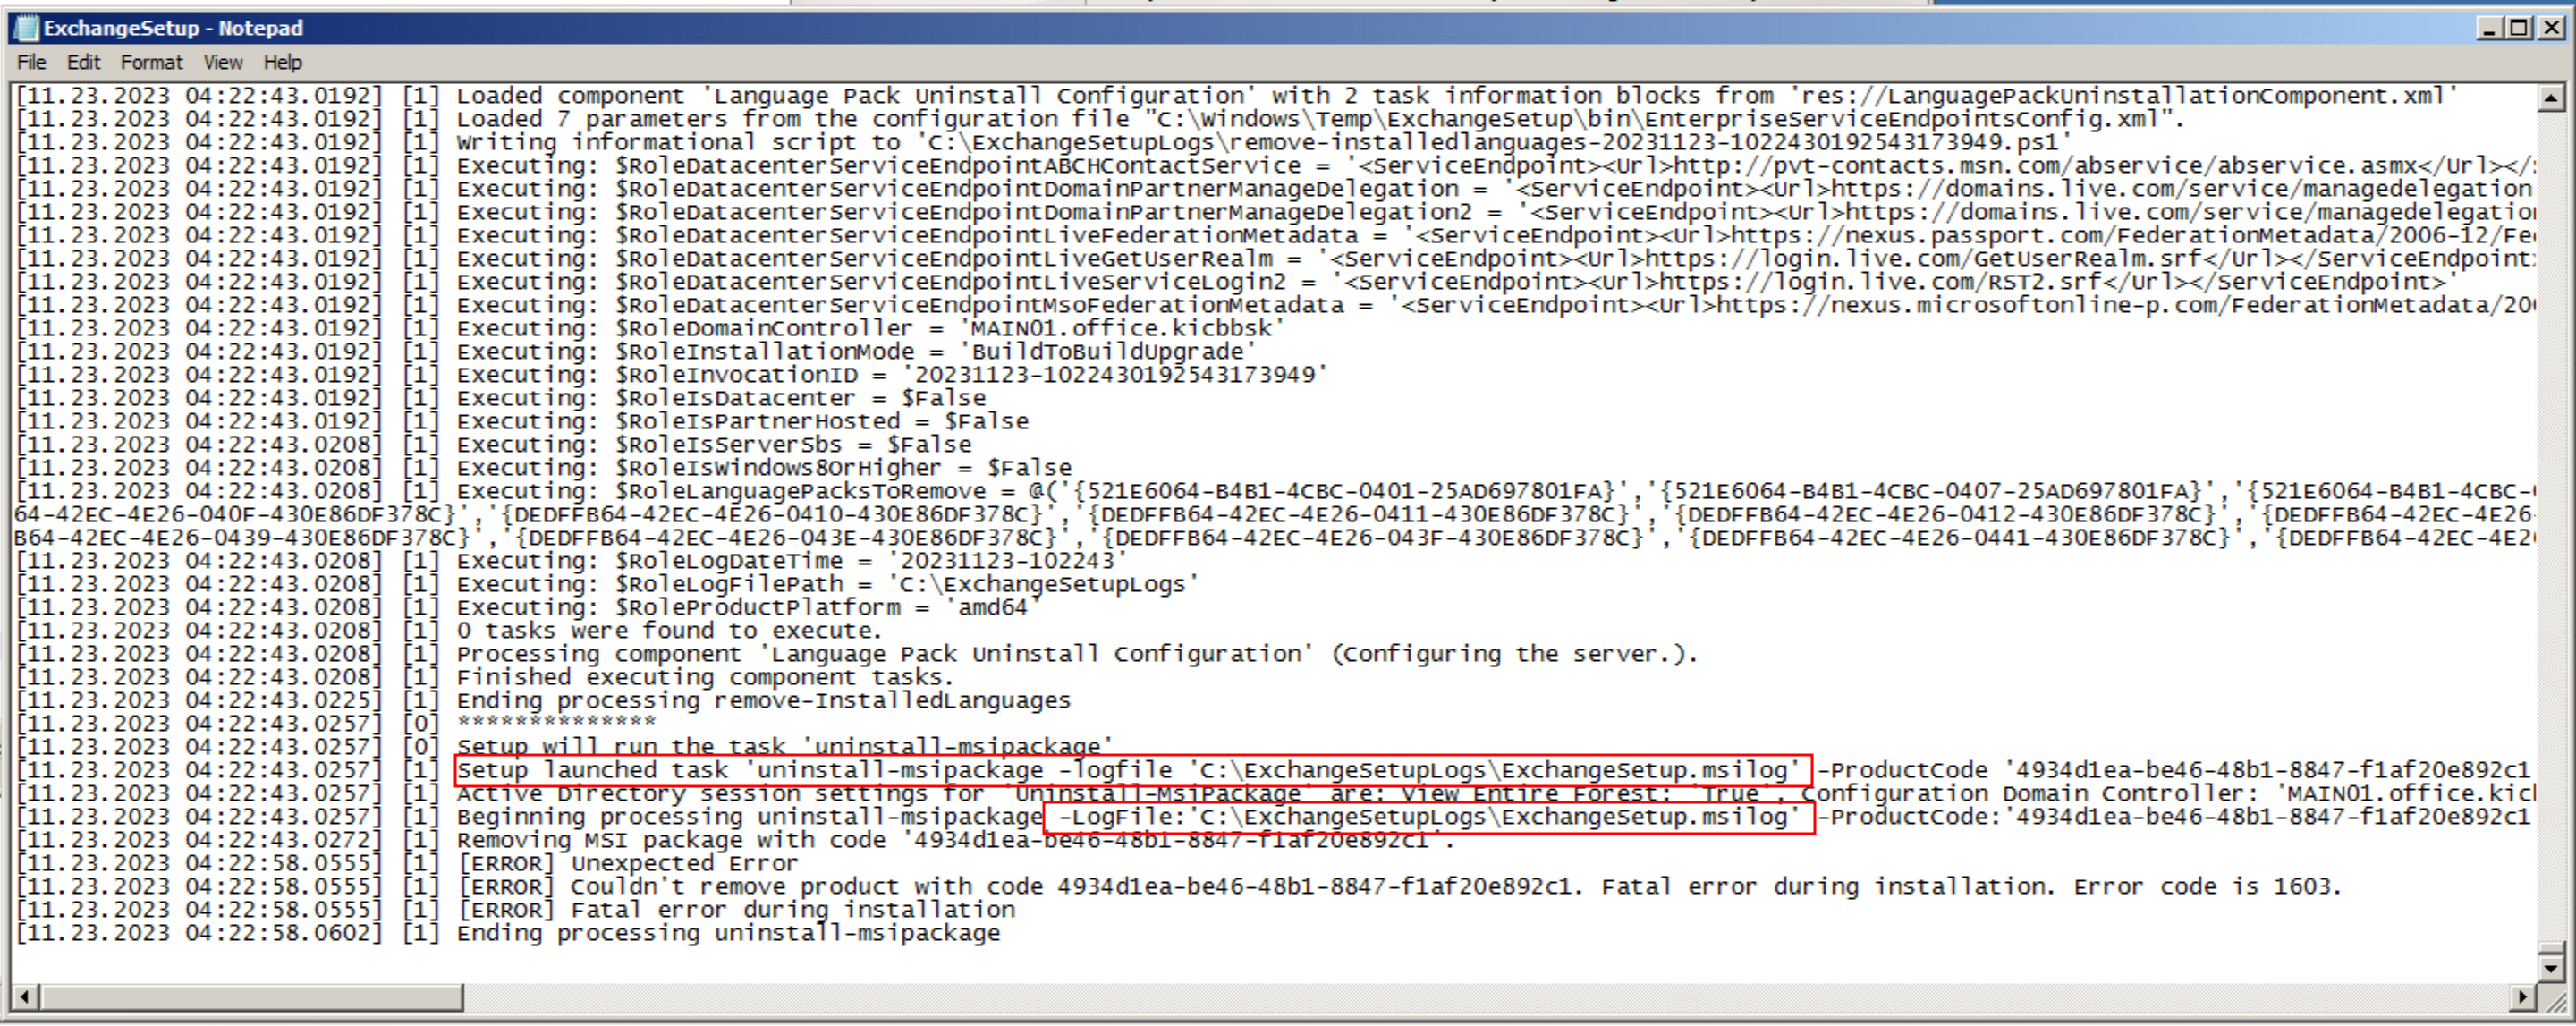
Task: Click the vertical scrollbar down arrow
Action: [x=2551, y=968]
